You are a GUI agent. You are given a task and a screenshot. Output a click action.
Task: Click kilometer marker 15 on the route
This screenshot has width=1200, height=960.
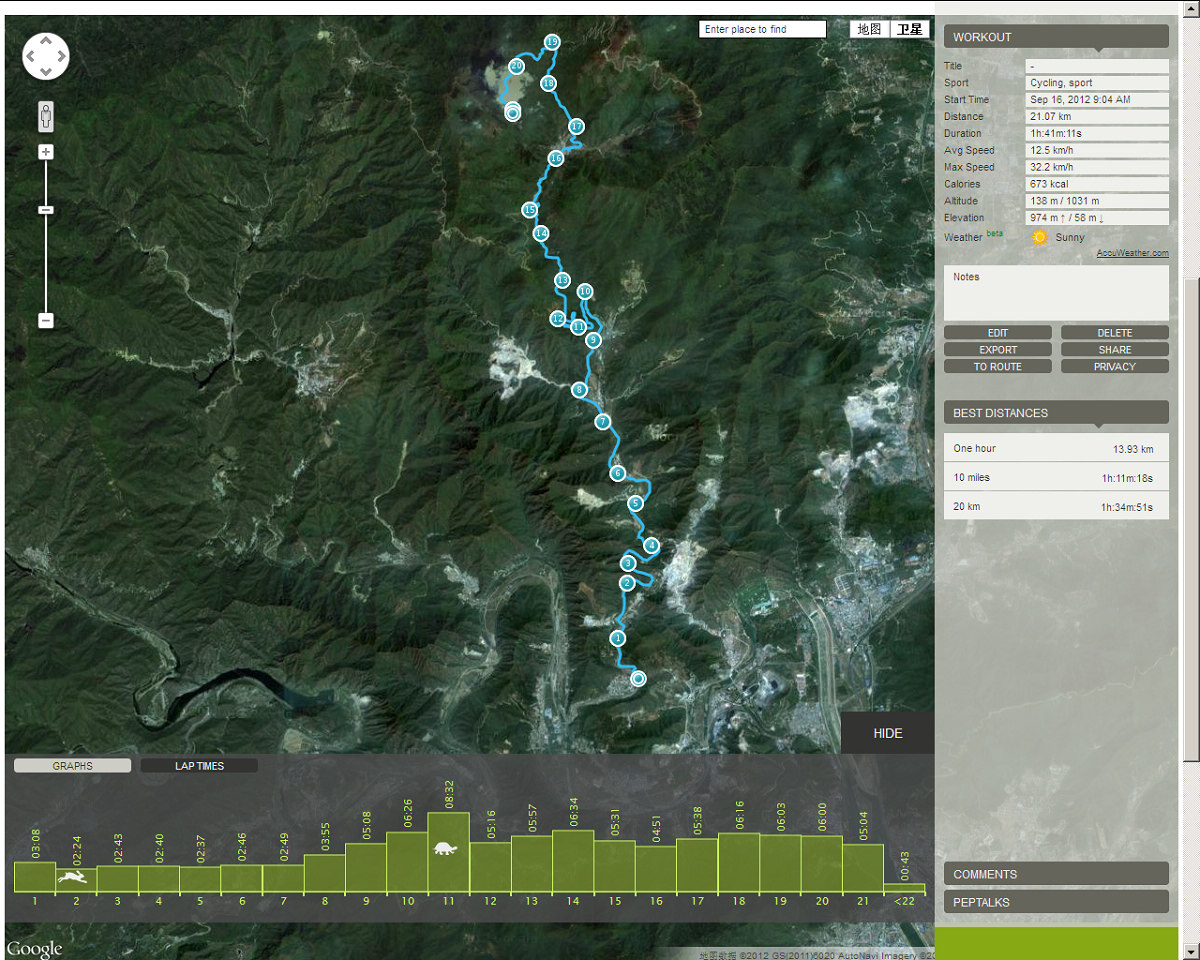pyautogui.click(x=530, y=210)
